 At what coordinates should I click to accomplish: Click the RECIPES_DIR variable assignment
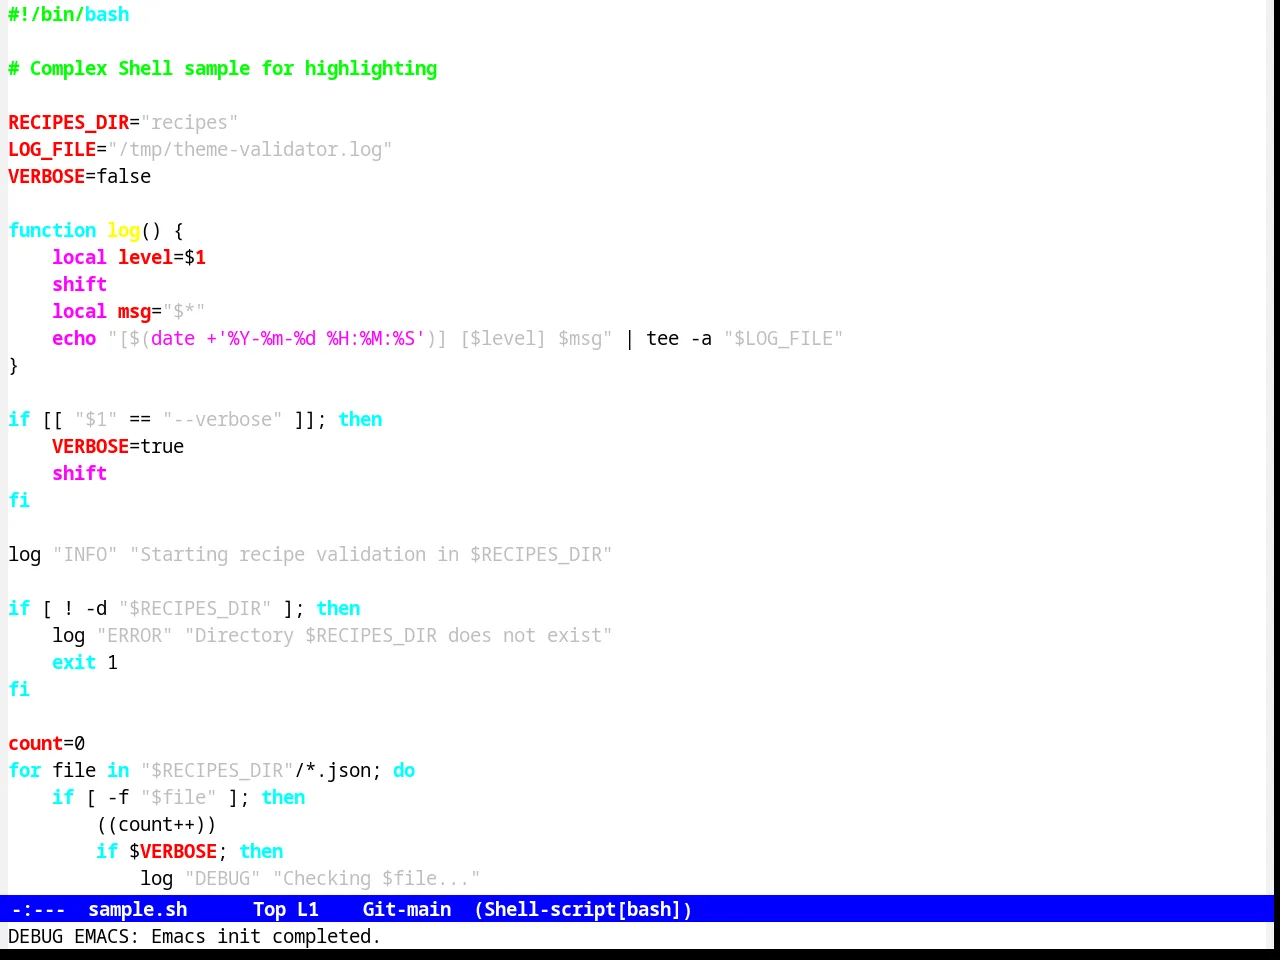point(123,122)
